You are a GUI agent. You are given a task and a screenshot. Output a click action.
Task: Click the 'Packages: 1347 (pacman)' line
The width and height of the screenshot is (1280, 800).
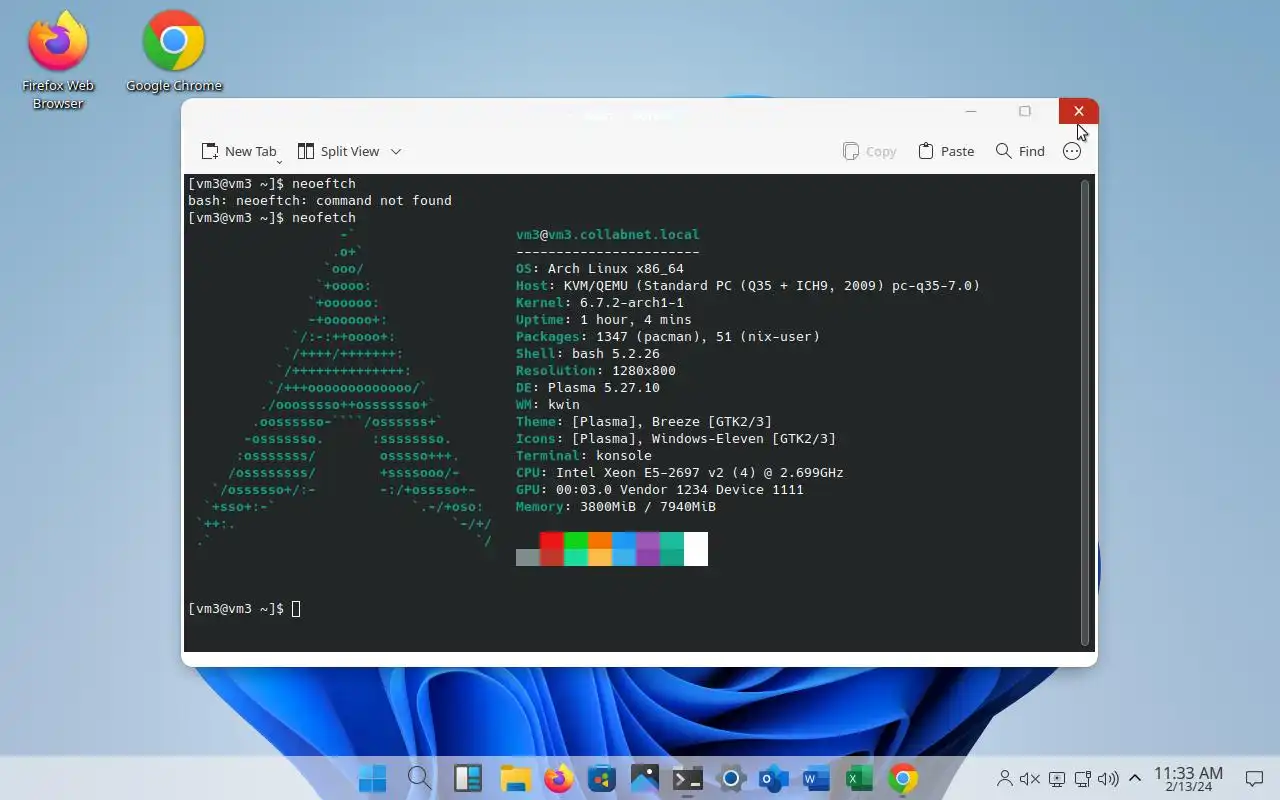(668, 337)
